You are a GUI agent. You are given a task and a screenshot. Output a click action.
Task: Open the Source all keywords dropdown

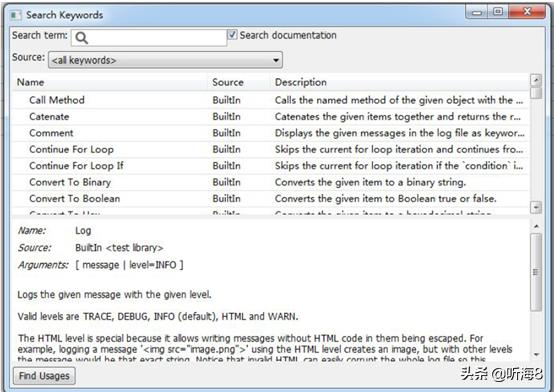[165, 60]
